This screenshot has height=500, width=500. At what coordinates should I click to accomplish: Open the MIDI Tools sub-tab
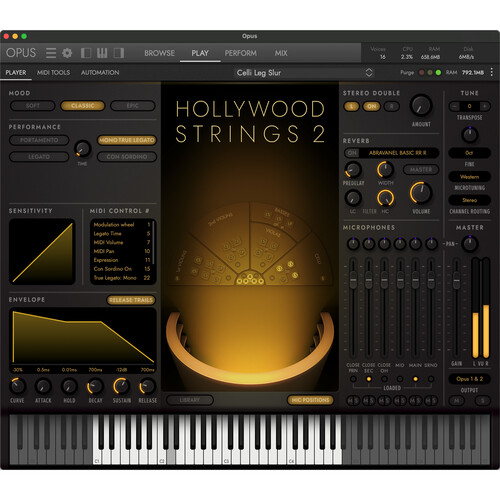pos(53,72)
